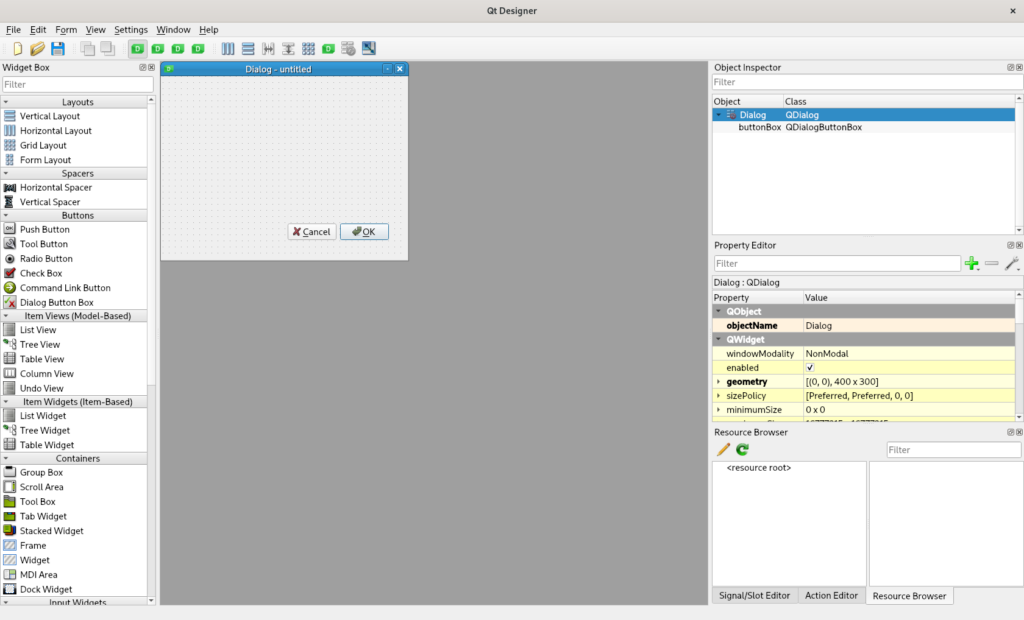Screen dimensions: 1024x620
Task: Expand the geometry property
Action: click(x=718, y=382)
